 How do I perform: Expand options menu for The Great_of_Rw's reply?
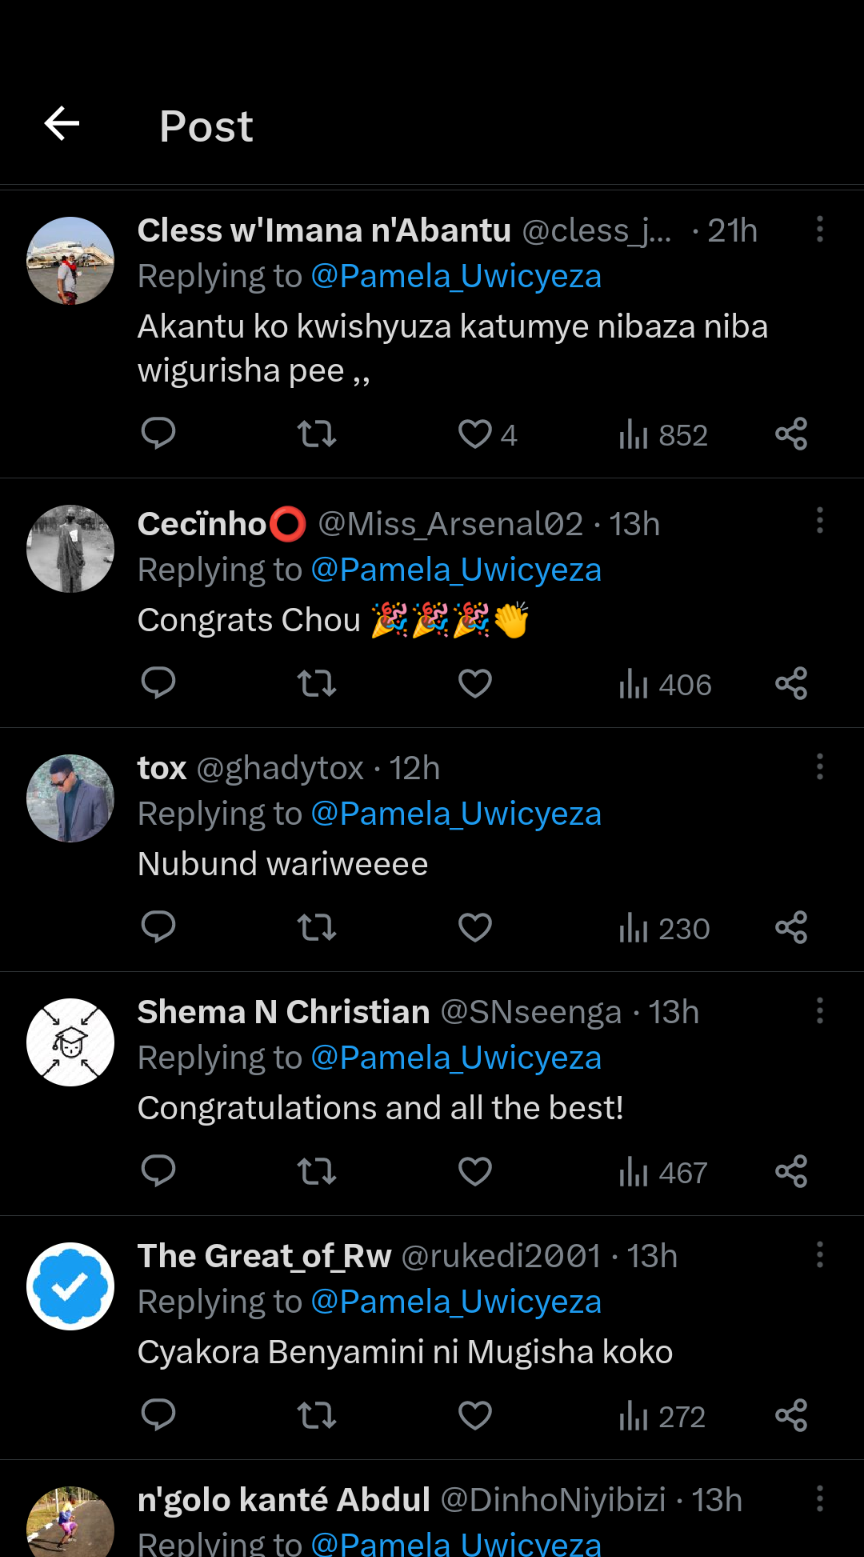point(820,1255)
